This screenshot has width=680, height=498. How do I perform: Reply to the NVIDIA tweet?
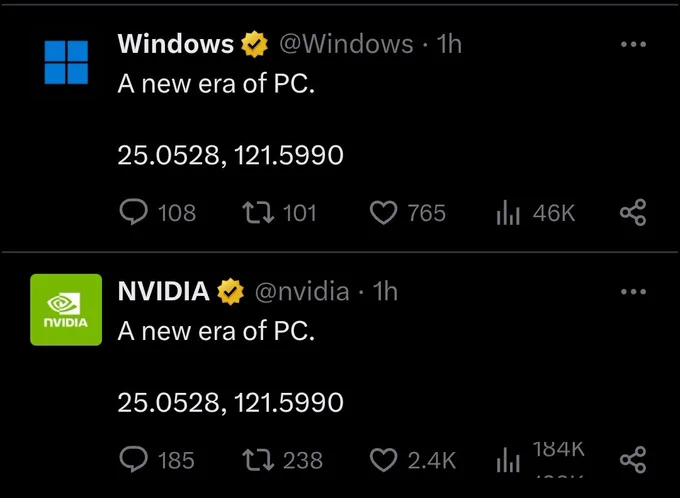(x=134, y=459)
